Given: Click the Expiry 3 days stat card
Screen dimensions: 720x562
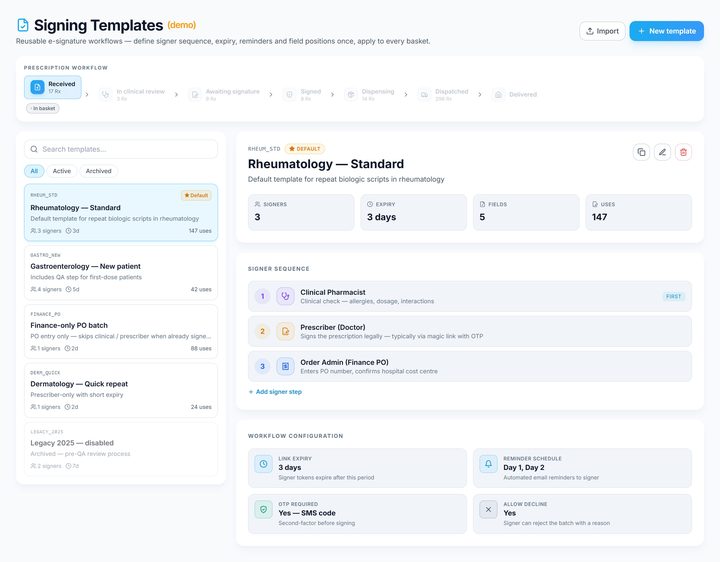Looking at the screenshot, I should pyautogui.click(x=414, y=212).
